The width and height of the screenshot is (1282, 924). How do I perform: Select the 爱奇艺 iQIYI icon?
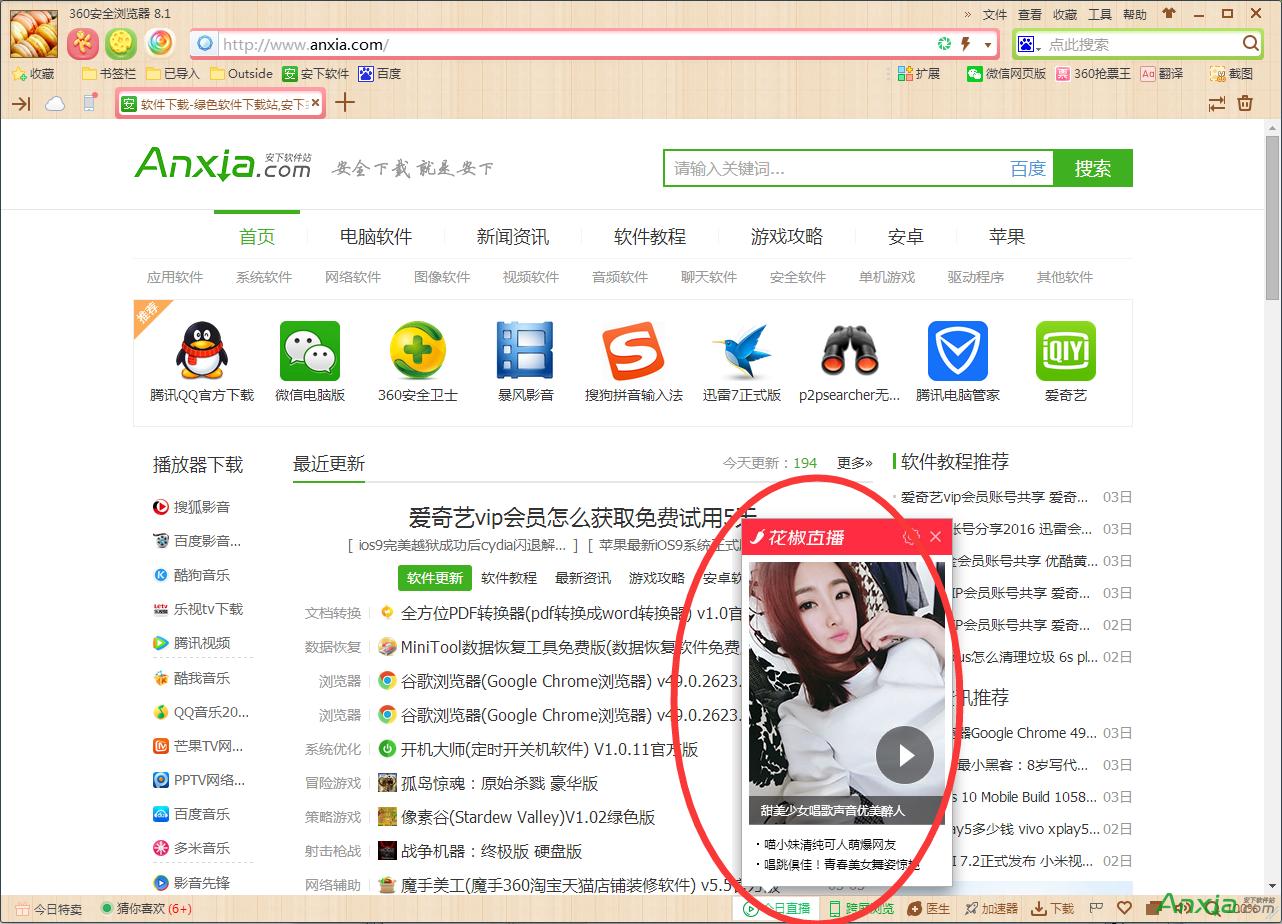click(1066, 350)
